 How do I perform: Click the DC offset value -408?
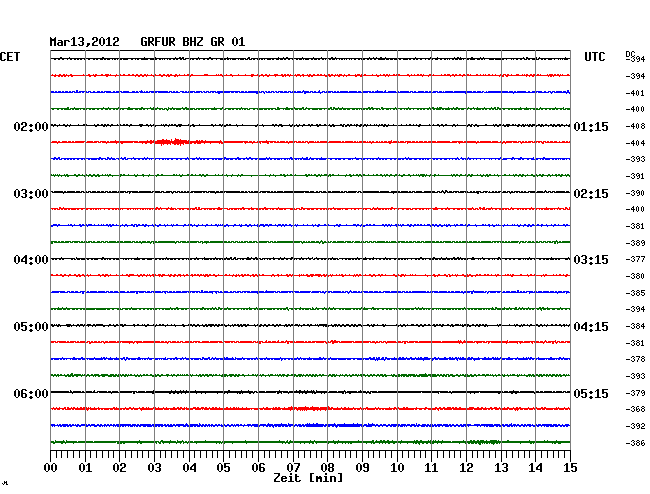coord(635,126)
